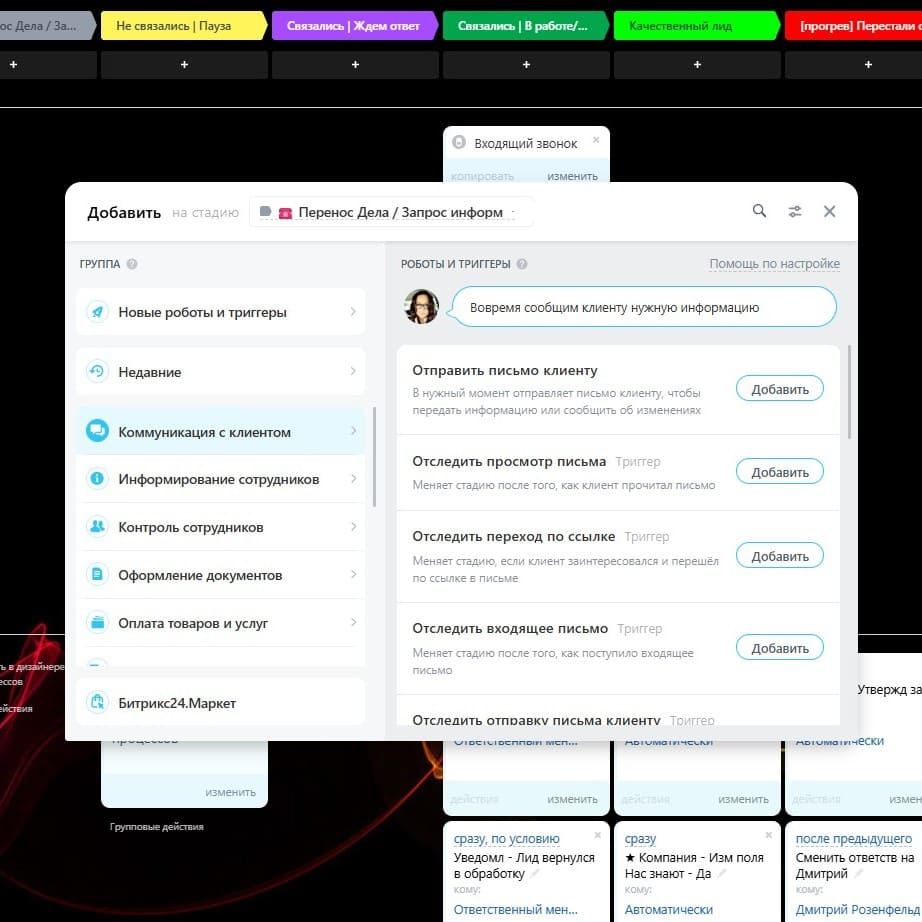
Task: Click the help icon next to ГРУППА
Action: click(132, 264)
